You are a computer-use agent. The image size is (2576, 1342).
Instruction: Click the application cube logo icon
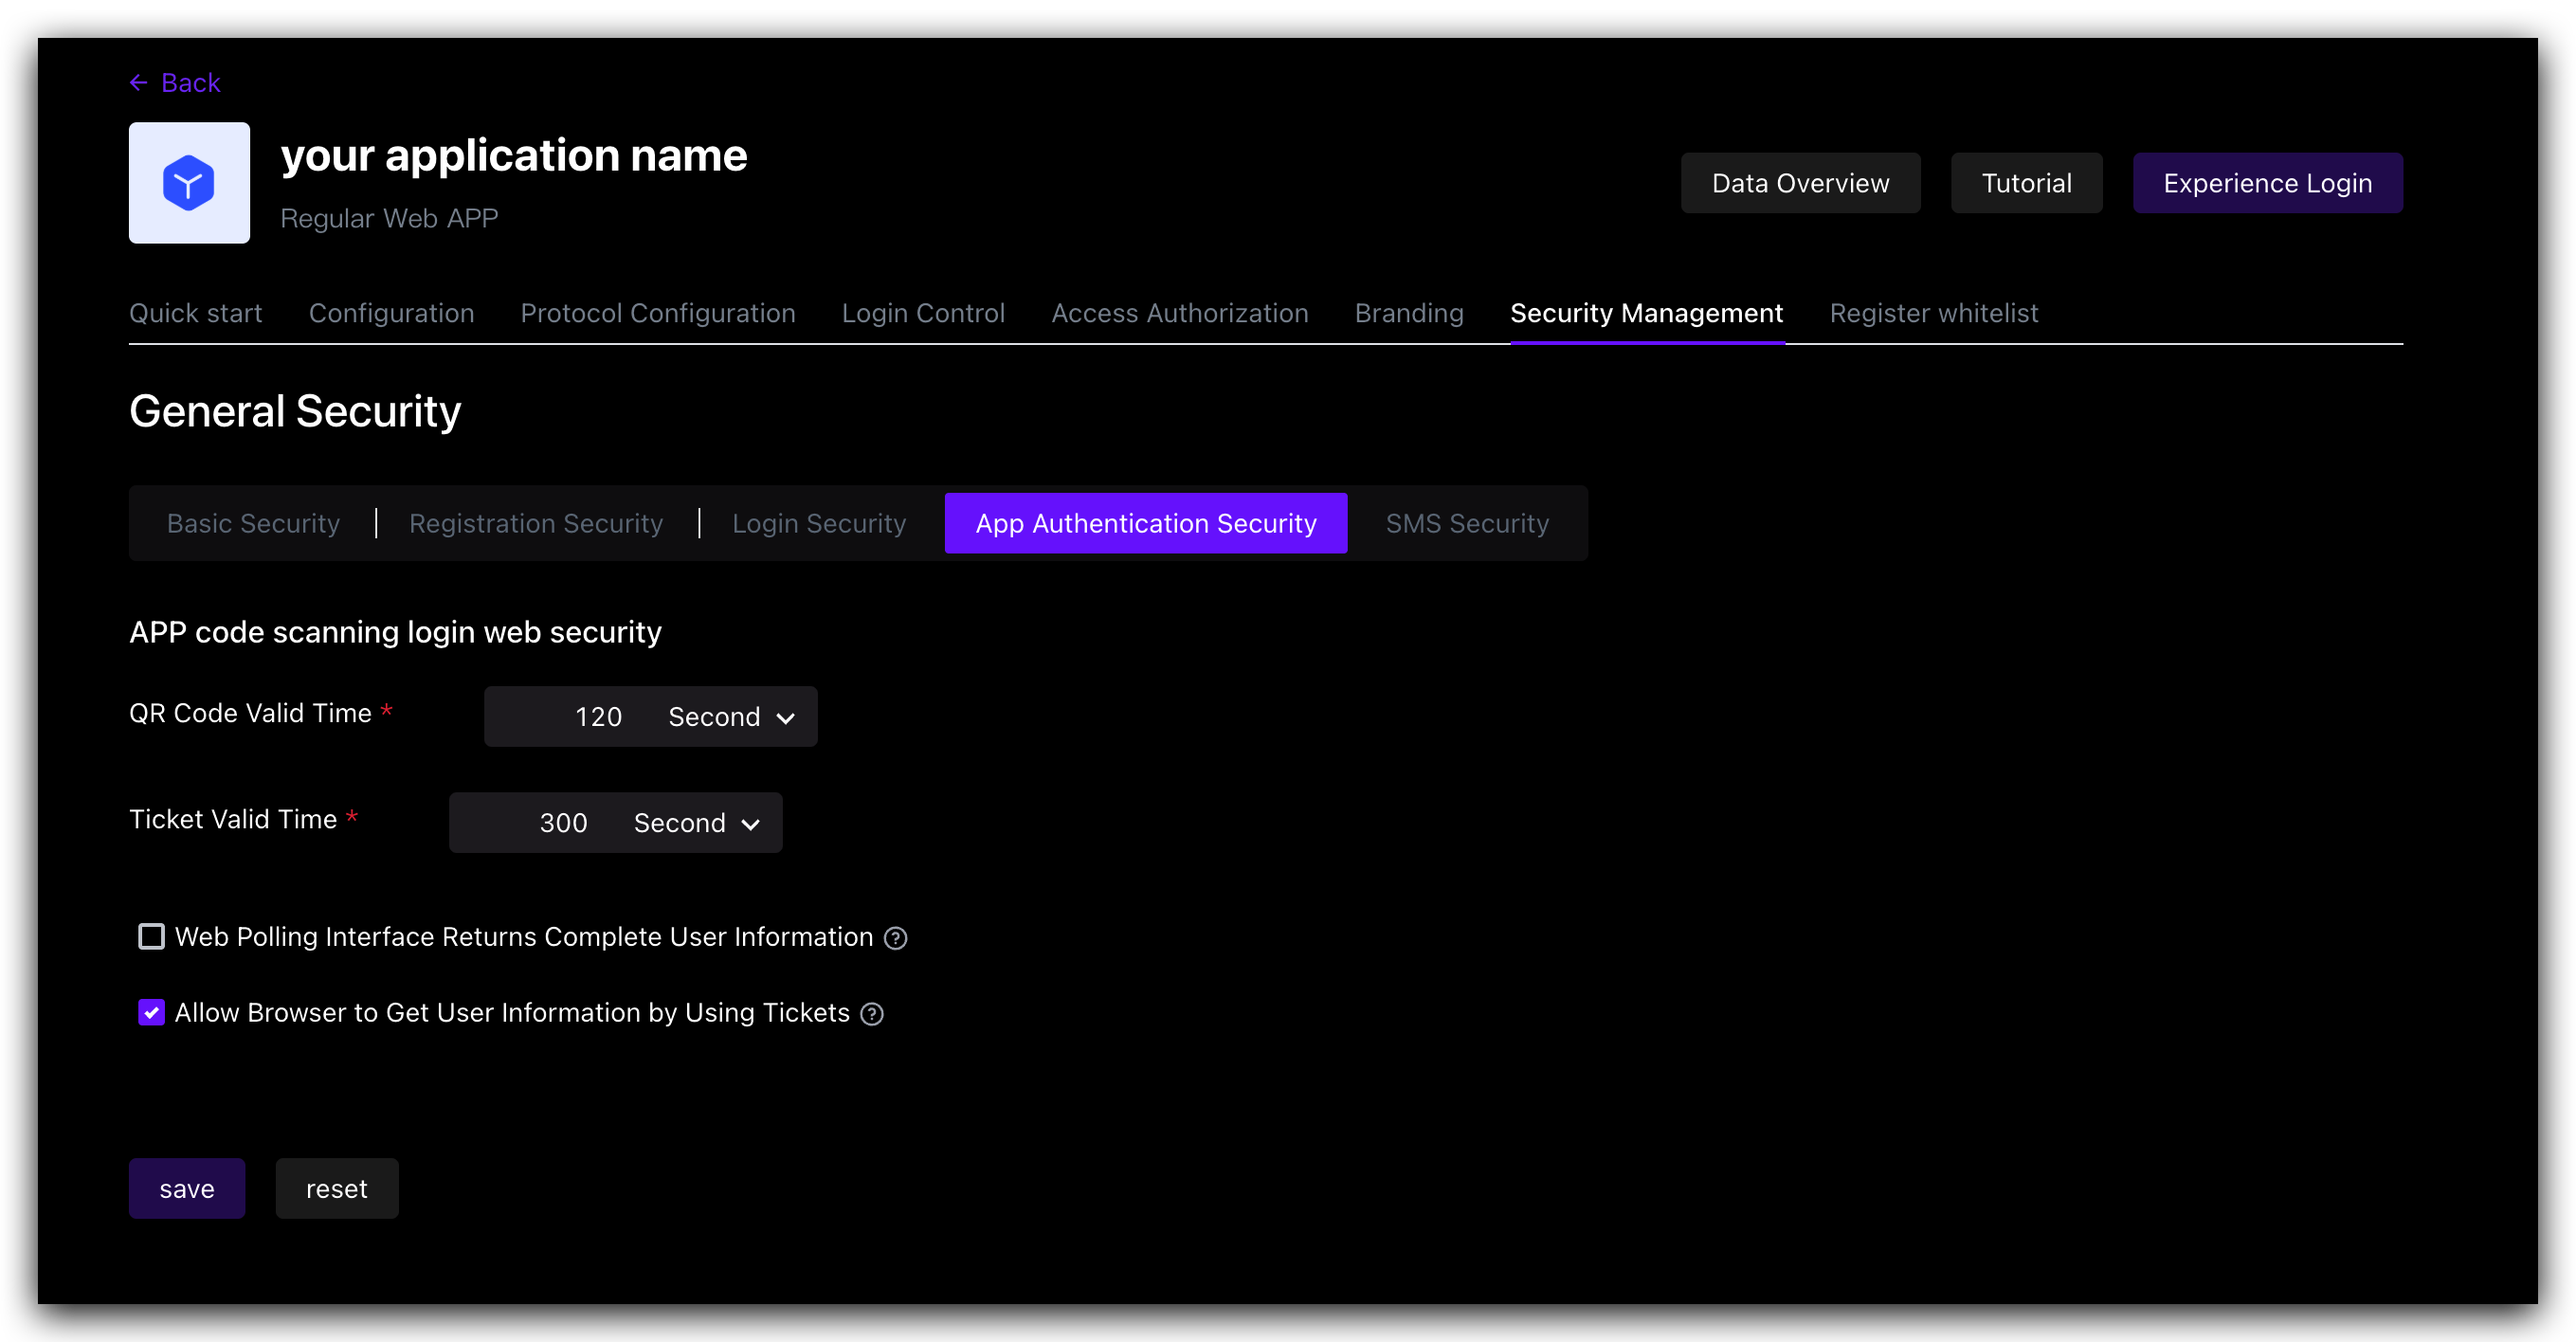189,183
